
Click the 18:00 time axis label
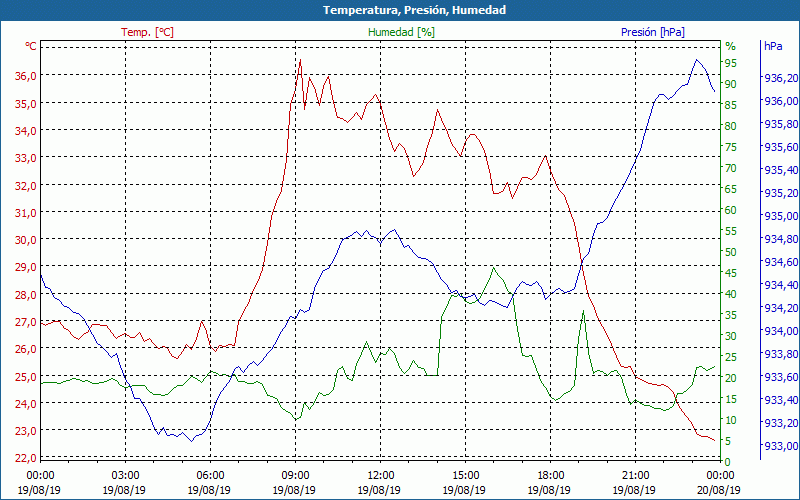(550, 476)
